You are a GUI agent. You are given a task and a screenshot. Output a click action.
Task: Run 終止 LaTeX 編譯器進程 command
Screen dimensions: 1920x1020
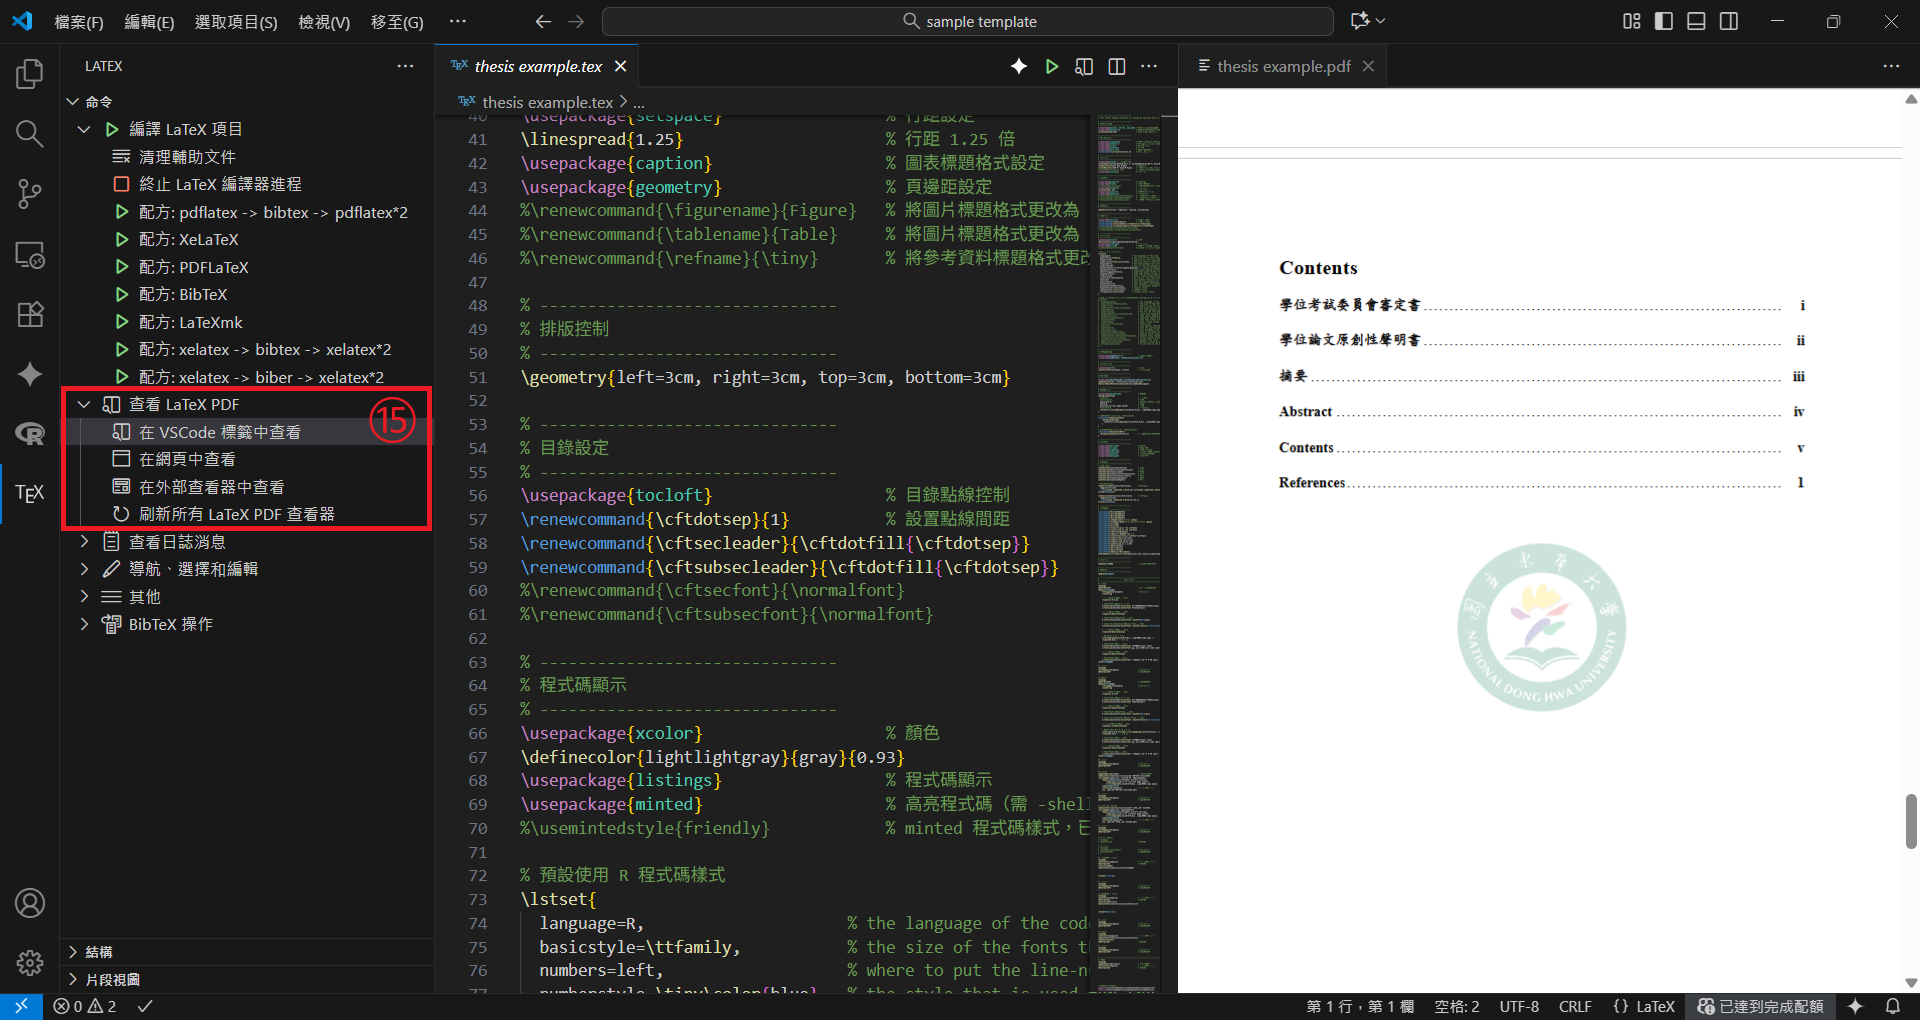247,184
